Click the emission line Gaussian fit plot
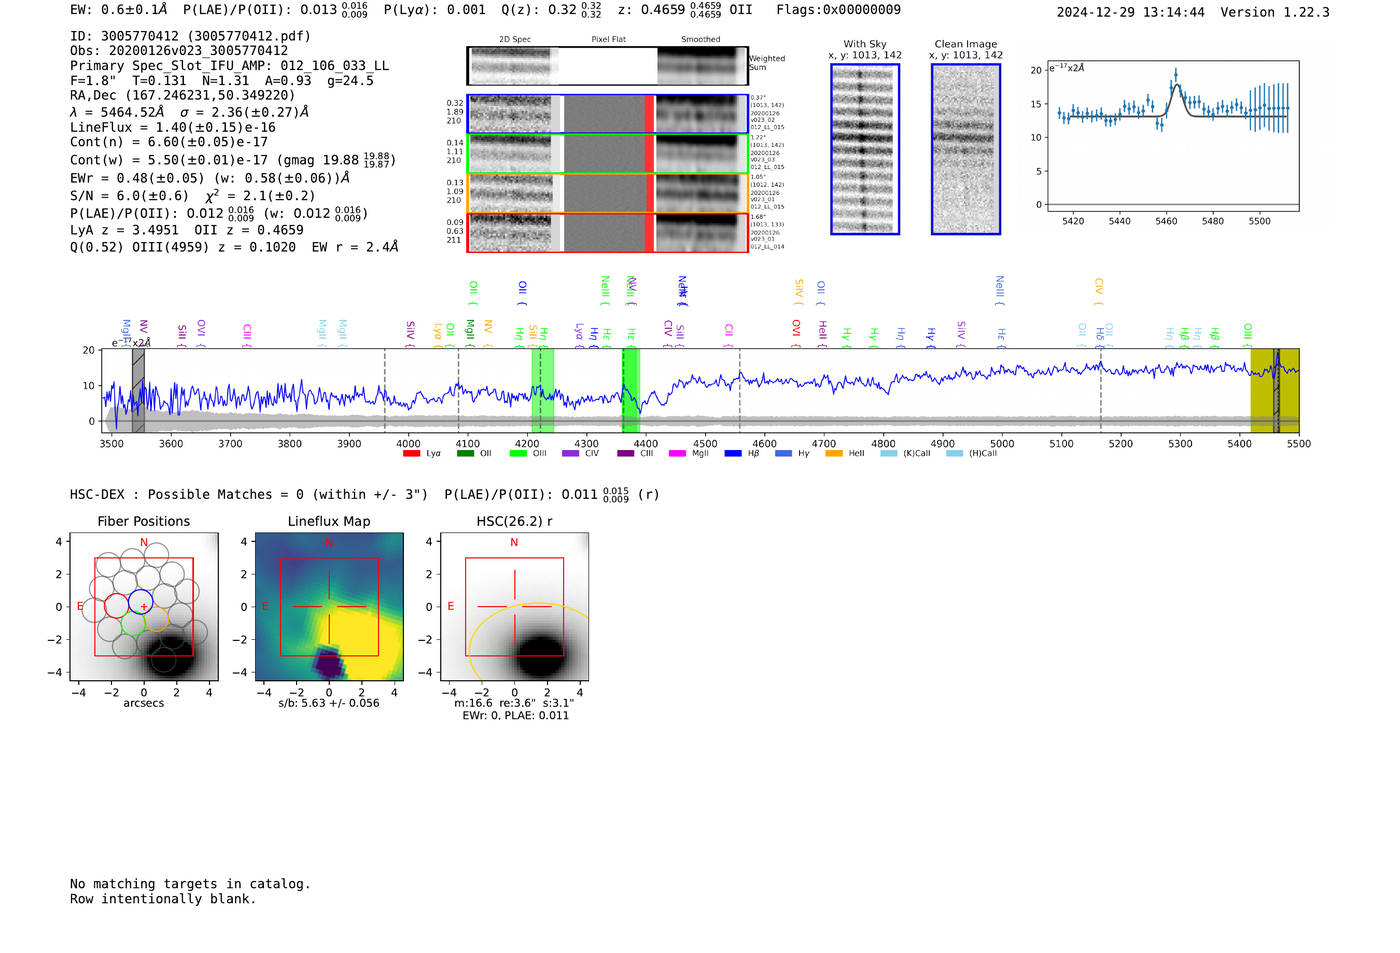Image resolution: width=1400 pixels, height=953 pixels. tap(1172, 136)
